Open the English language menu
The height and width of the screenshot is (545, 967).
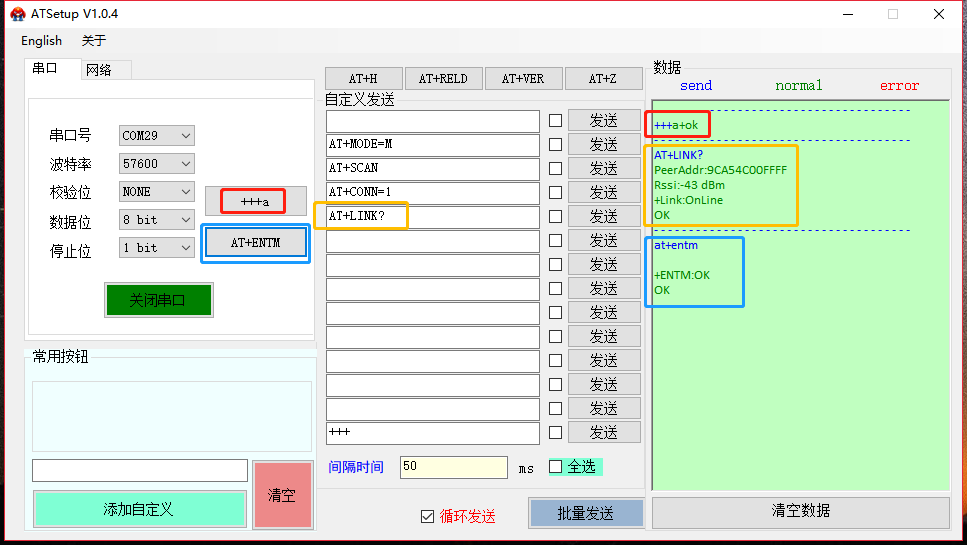click(41, 41)
